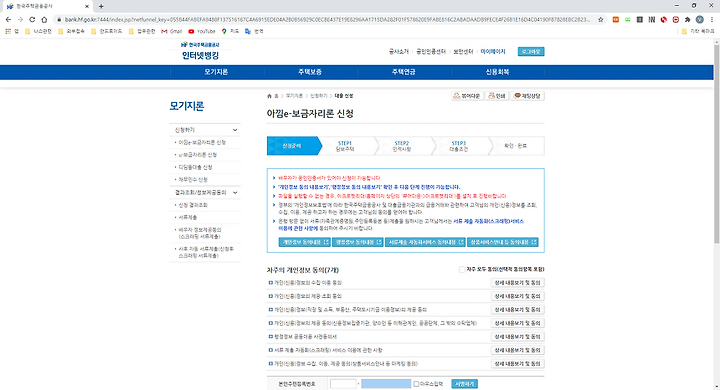The image size is (720, 390).
Task: Open the 뷰어다운 viewer download button
Action: (467, 96)
